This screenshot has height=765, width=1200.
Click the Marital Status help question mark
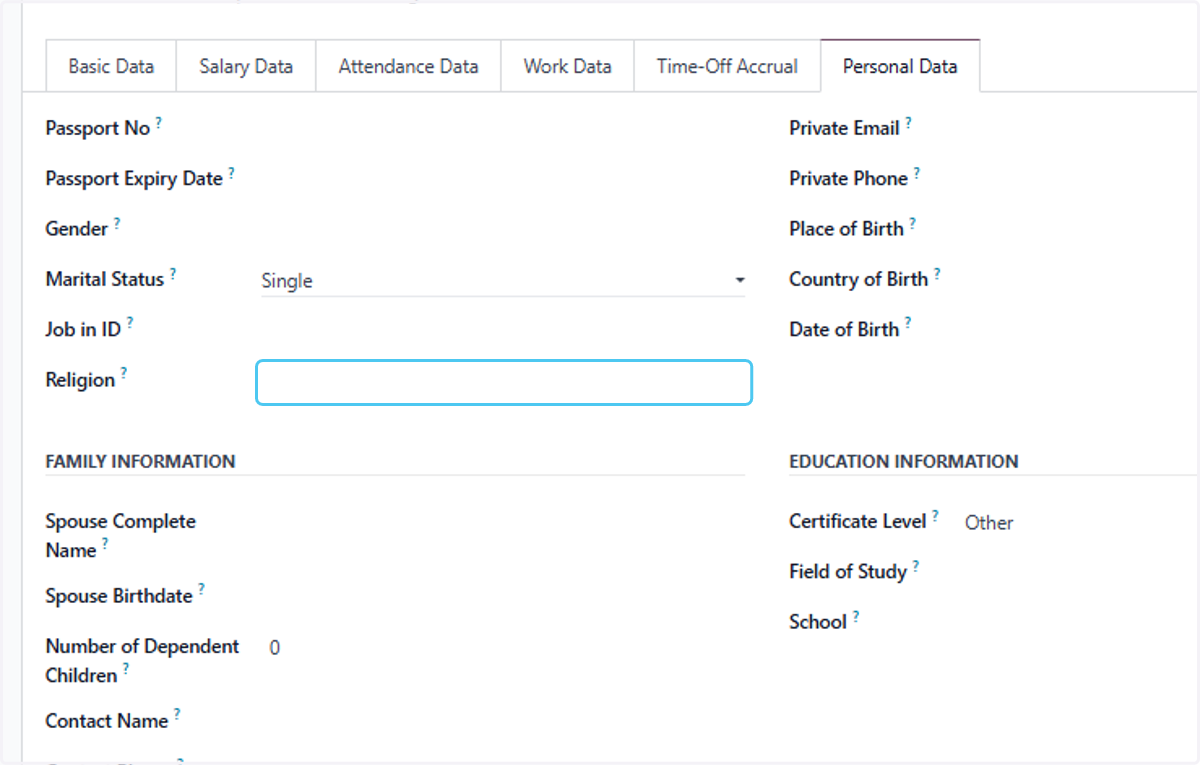(x=172, y=272)
